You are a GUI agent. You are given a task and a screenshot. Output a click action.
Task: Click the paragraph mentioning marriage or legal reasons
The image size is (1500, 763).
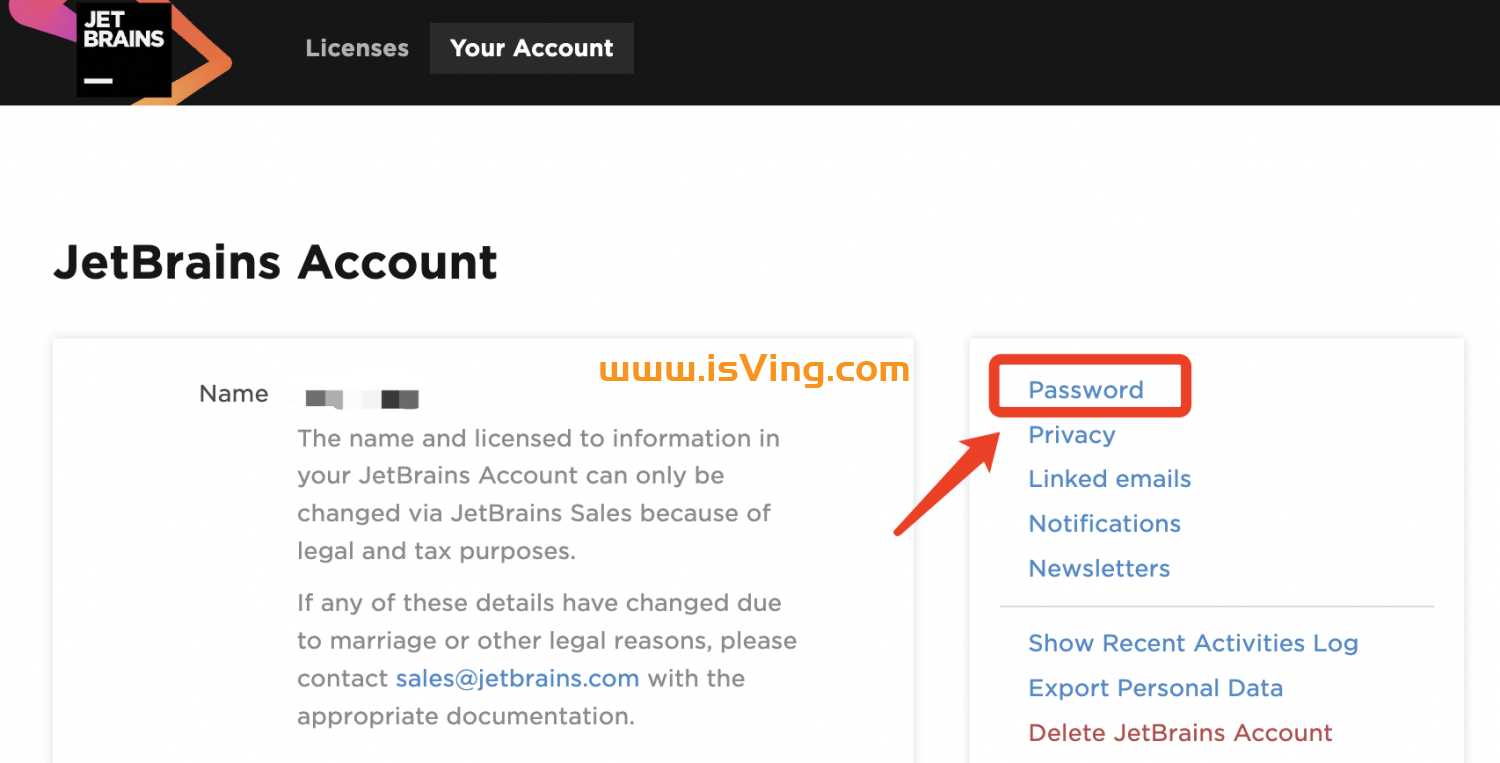546,659
